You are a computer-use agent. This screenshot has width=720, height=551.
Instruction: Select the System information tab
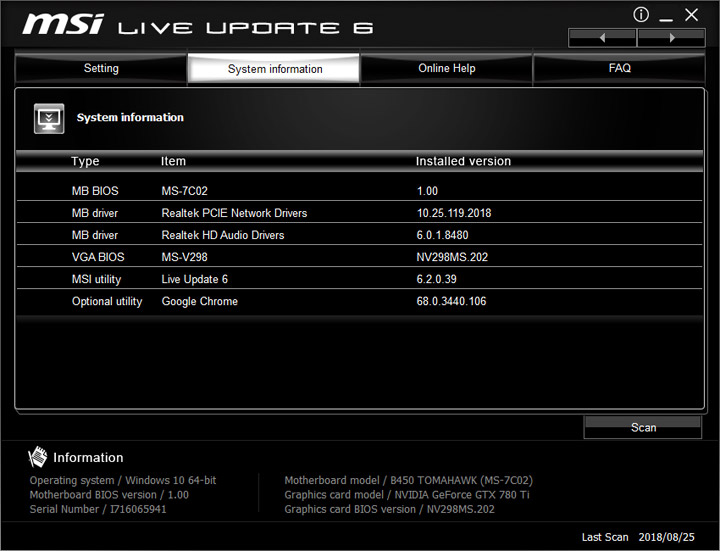[x=274, y=69]
